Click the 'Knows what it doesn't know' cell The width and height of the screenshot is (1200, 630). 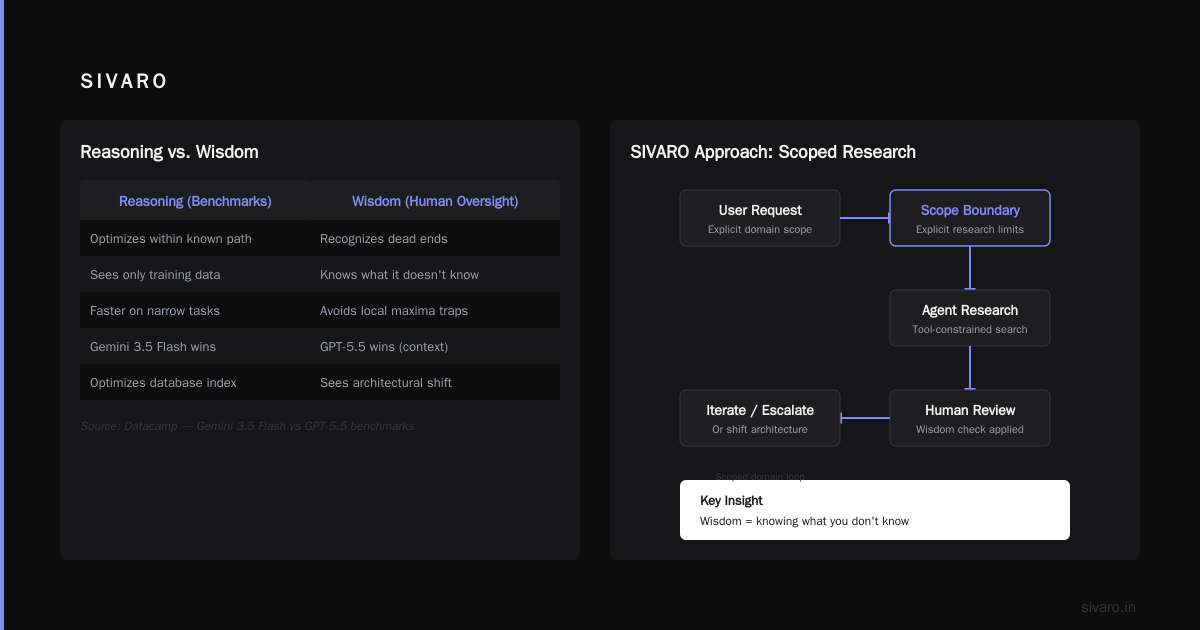coord(435,275)
